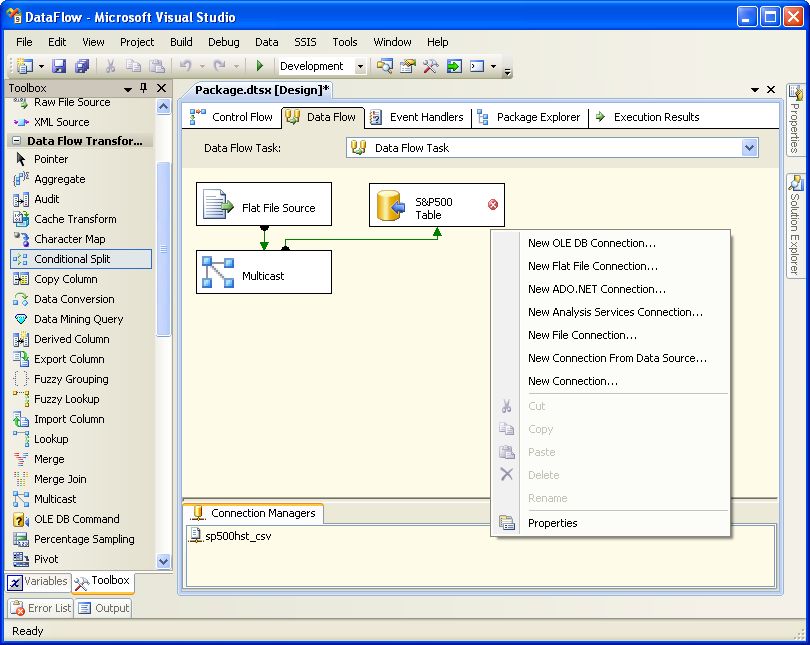This screenshot has width=810, height=645.
Task: Click Properties in the context menu
Action: pyautogui.click(x=552, y=523)
